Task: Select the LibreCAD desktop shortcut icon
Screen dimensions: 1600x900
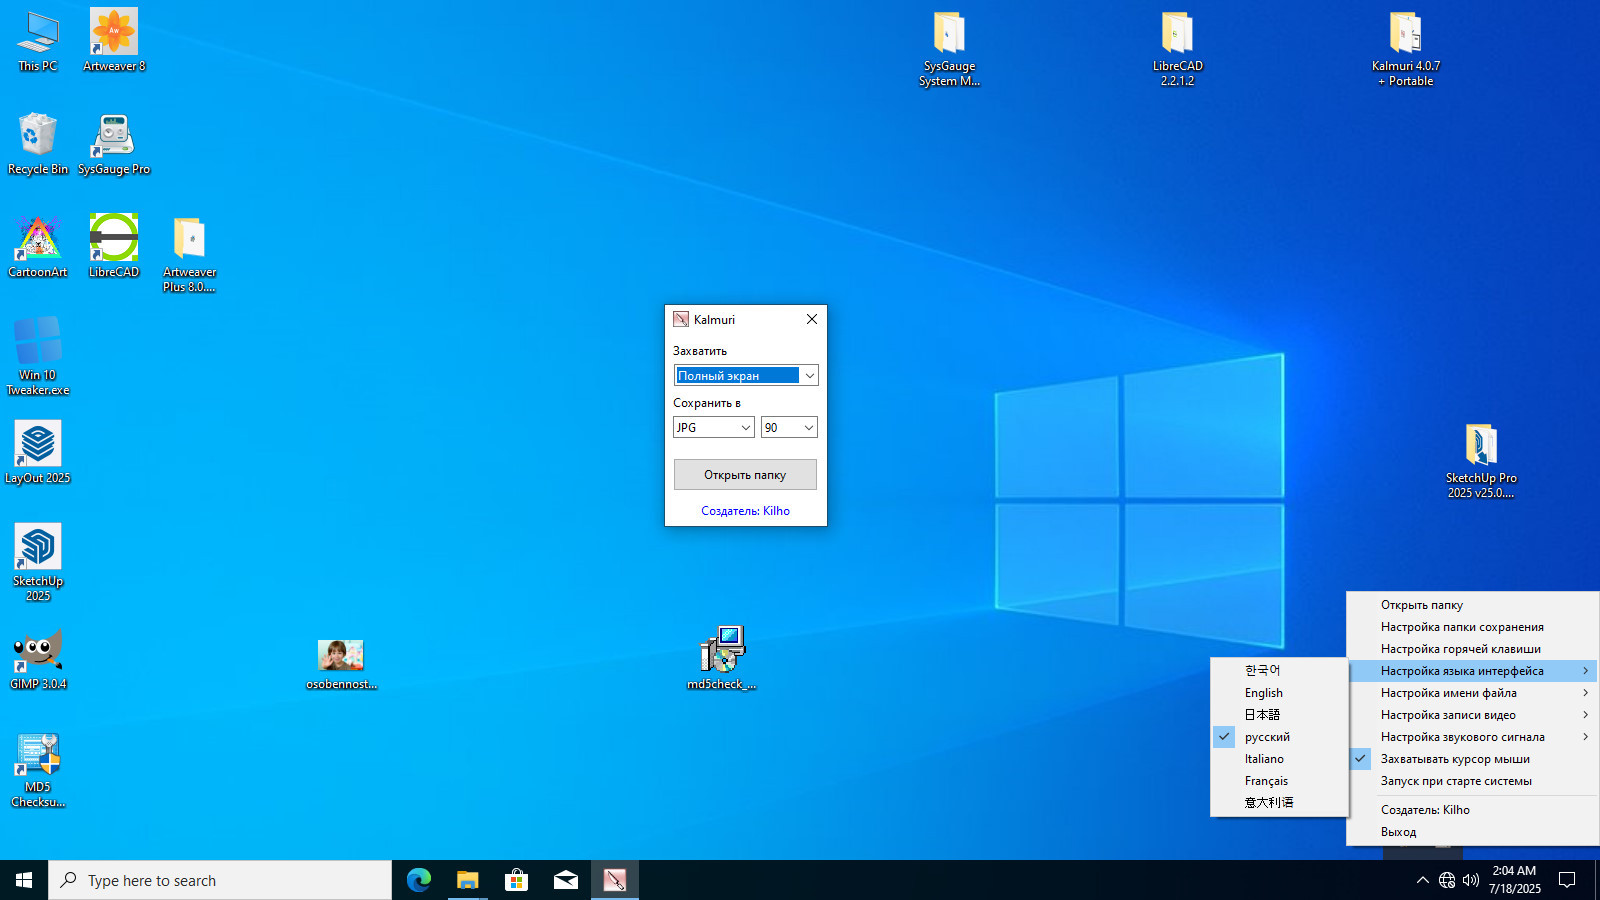Action: (114, 246)
